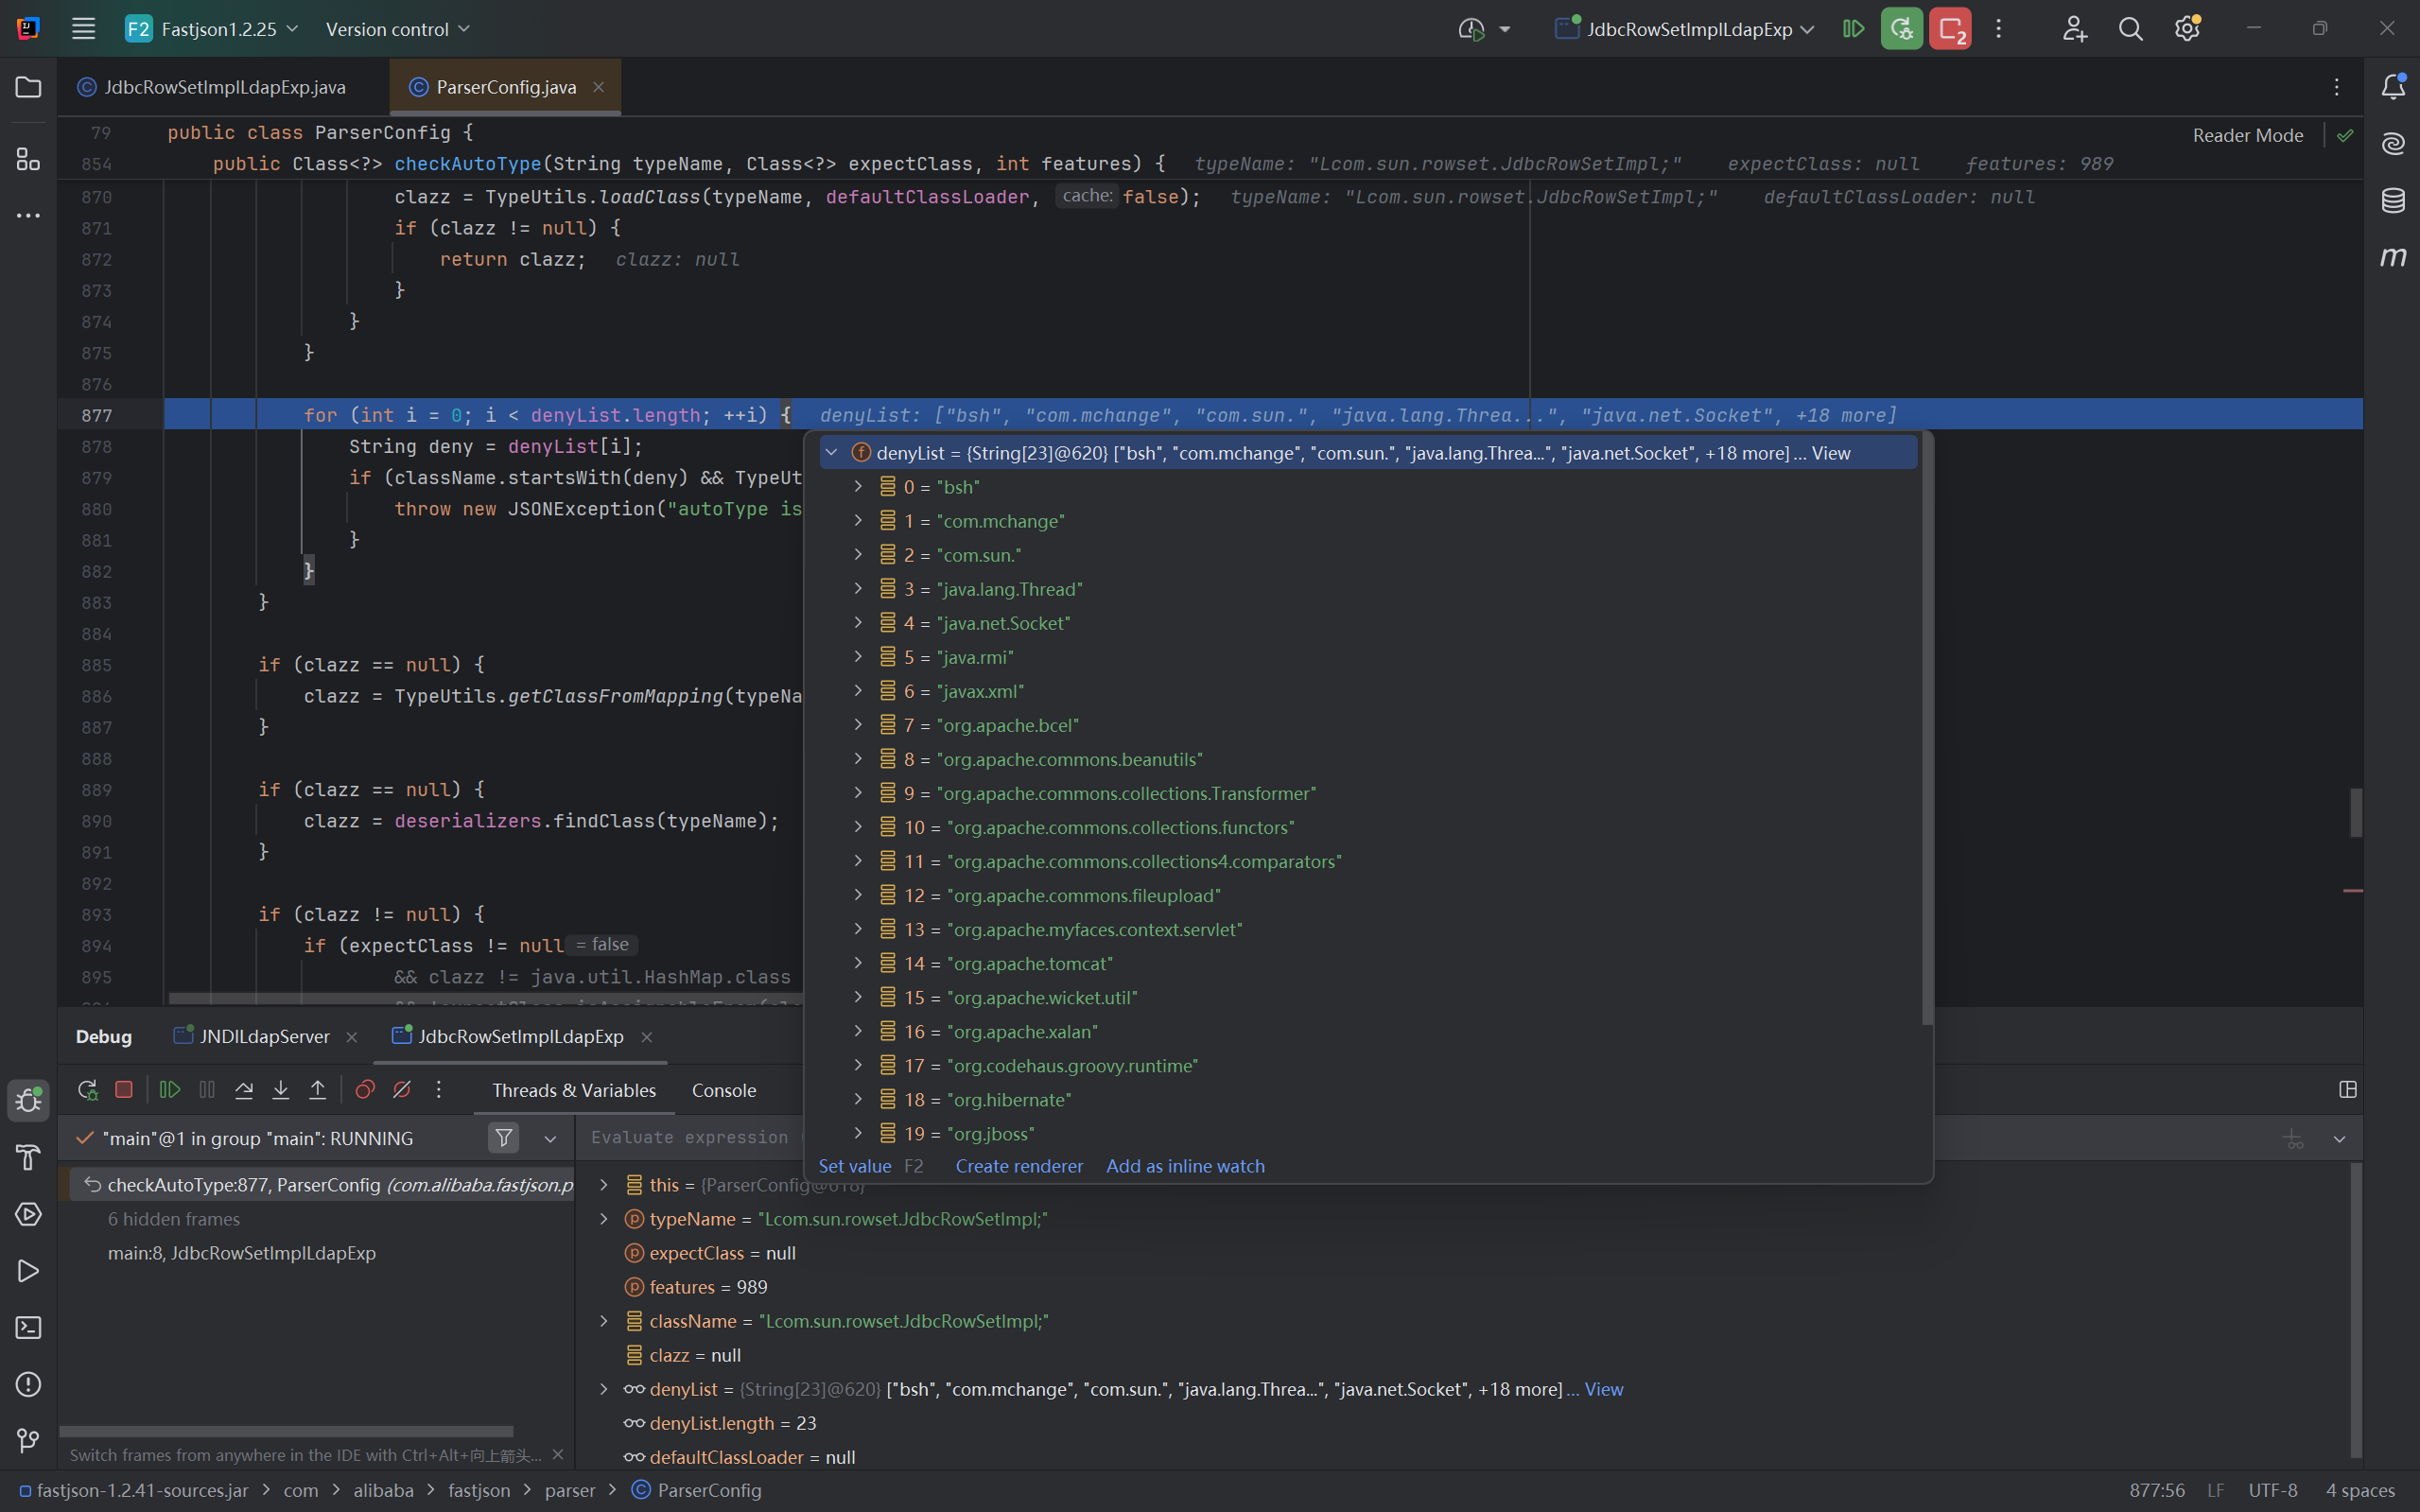Open the thread selector dropdown arrow
Viewport: 2420px width, 1512px height.
click(x=550, y=1138)
